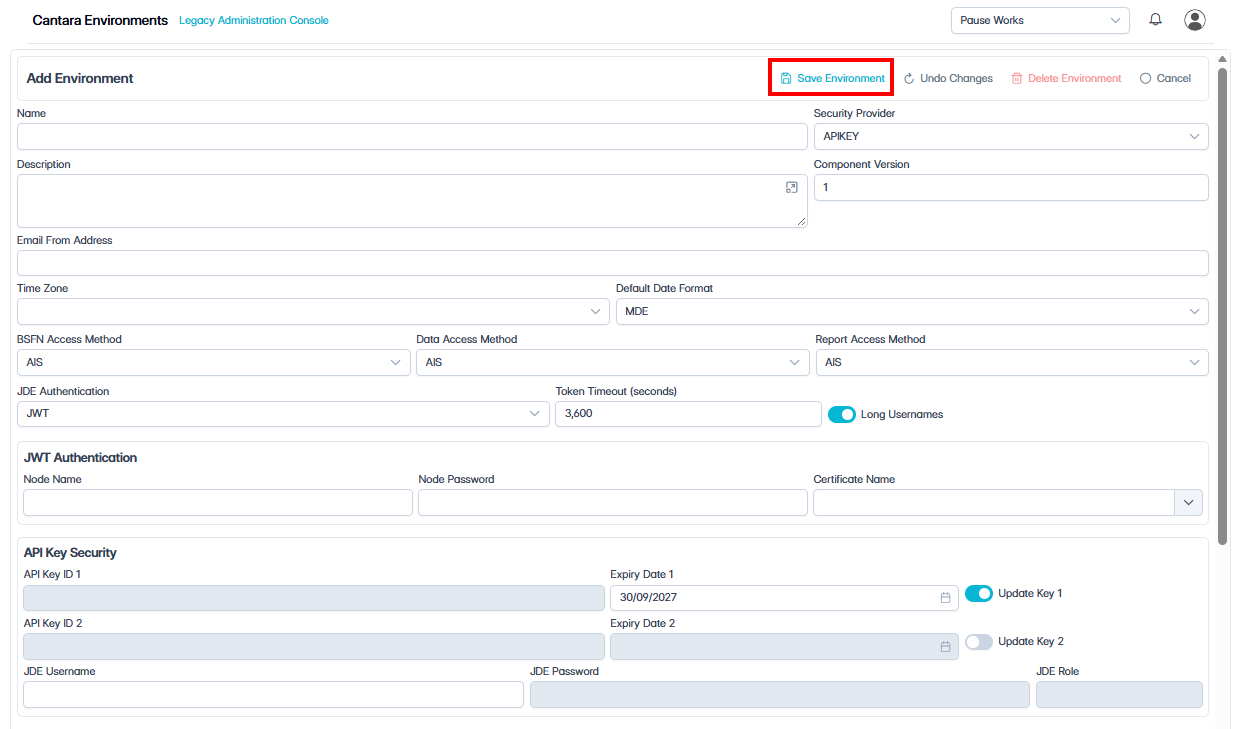Open the Certificate Name dropdown arrow
The height and width of the screenshot is (729, 1233).
coord(1188,503)
